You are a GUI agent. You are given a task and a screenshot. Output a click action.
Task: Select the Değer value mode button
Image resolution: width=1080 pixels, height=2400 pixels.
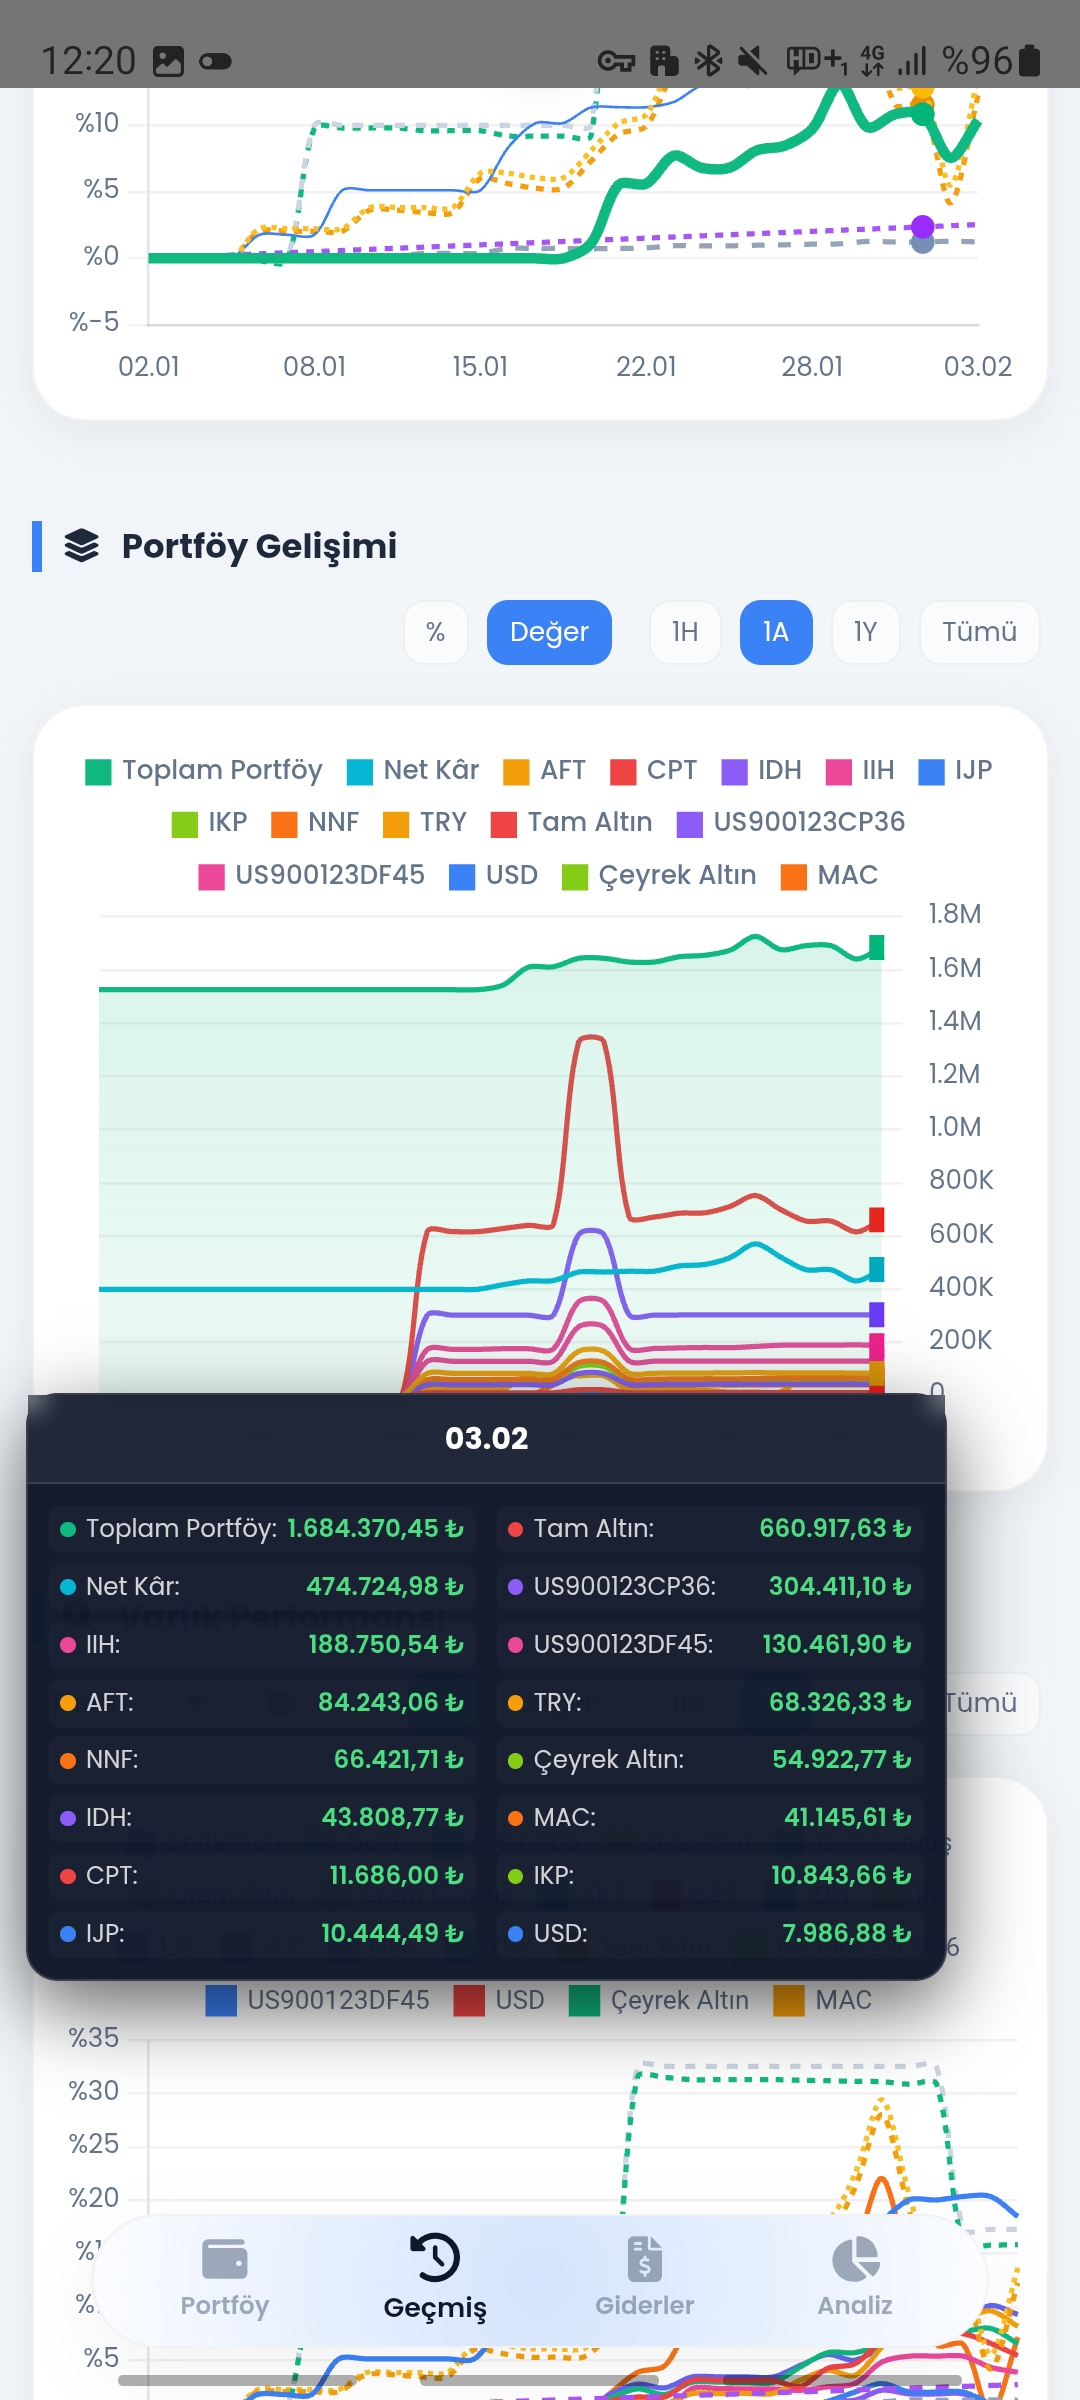pyautogui.click(x=549, y=632)
